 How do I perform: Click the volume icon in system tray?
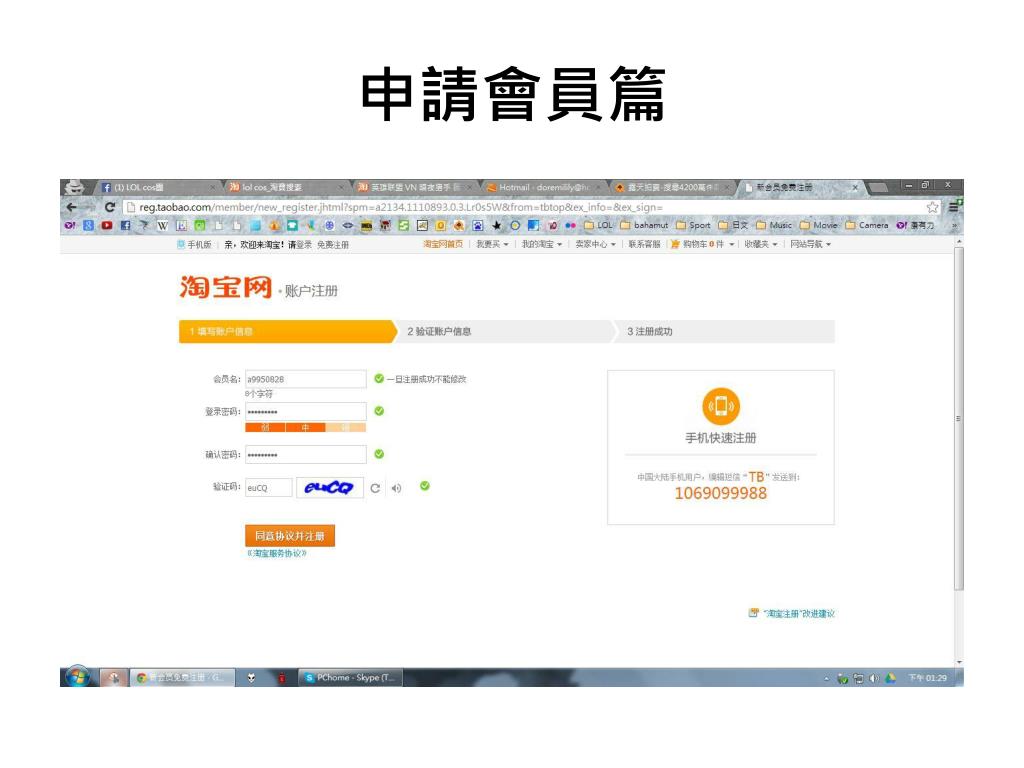874,679
